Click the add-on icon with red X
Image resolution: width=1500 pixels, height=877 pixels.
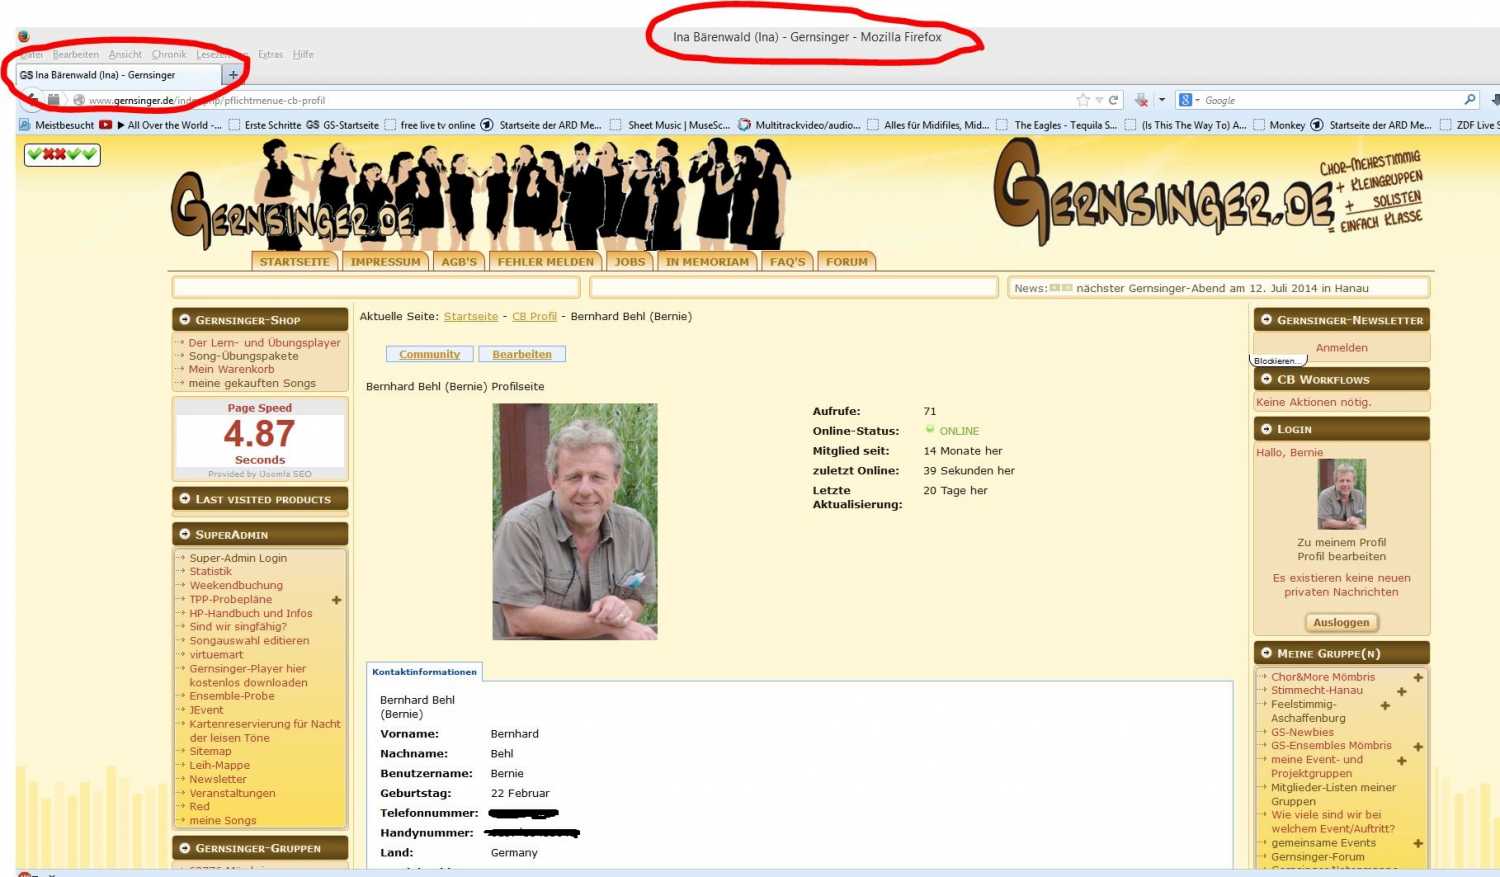point(1141,100)
